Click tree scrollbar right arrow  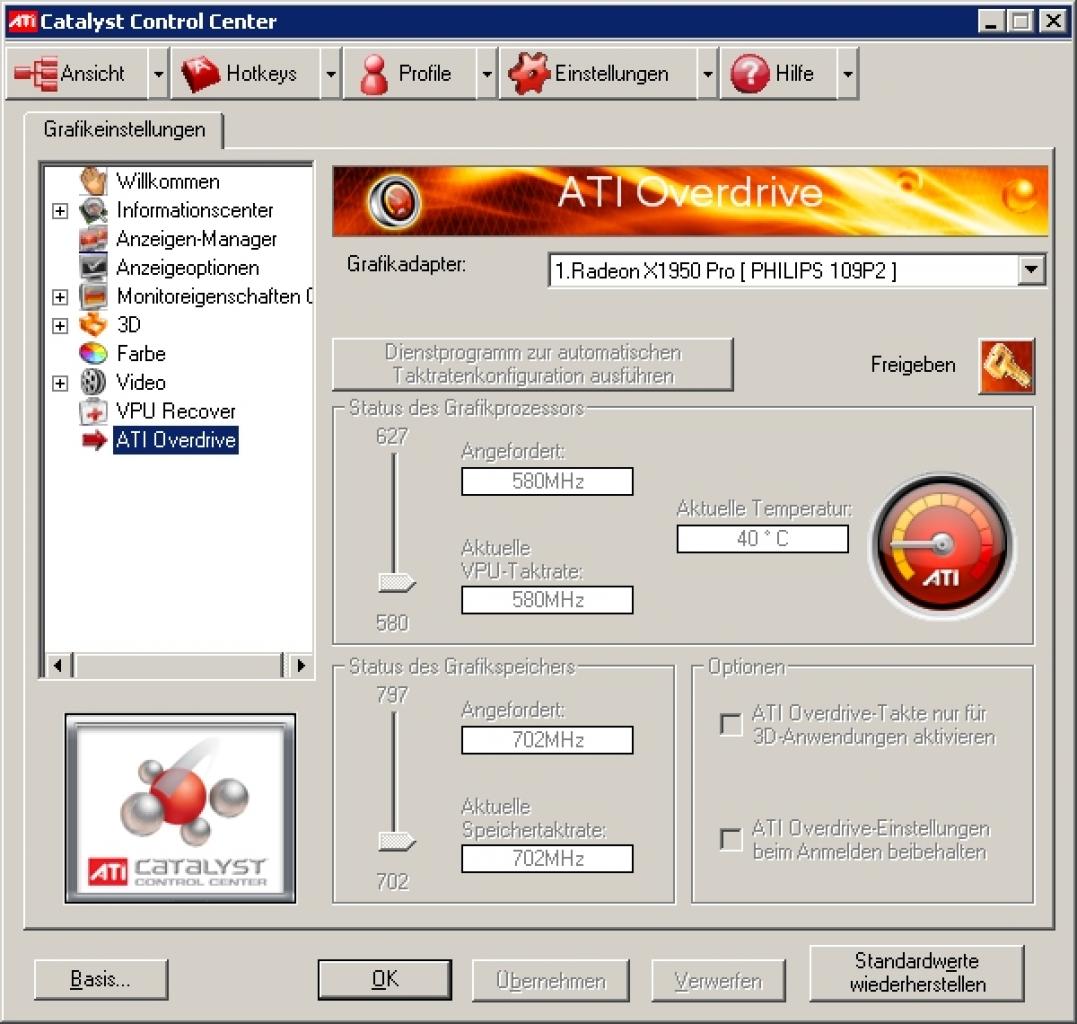[299, 665]
